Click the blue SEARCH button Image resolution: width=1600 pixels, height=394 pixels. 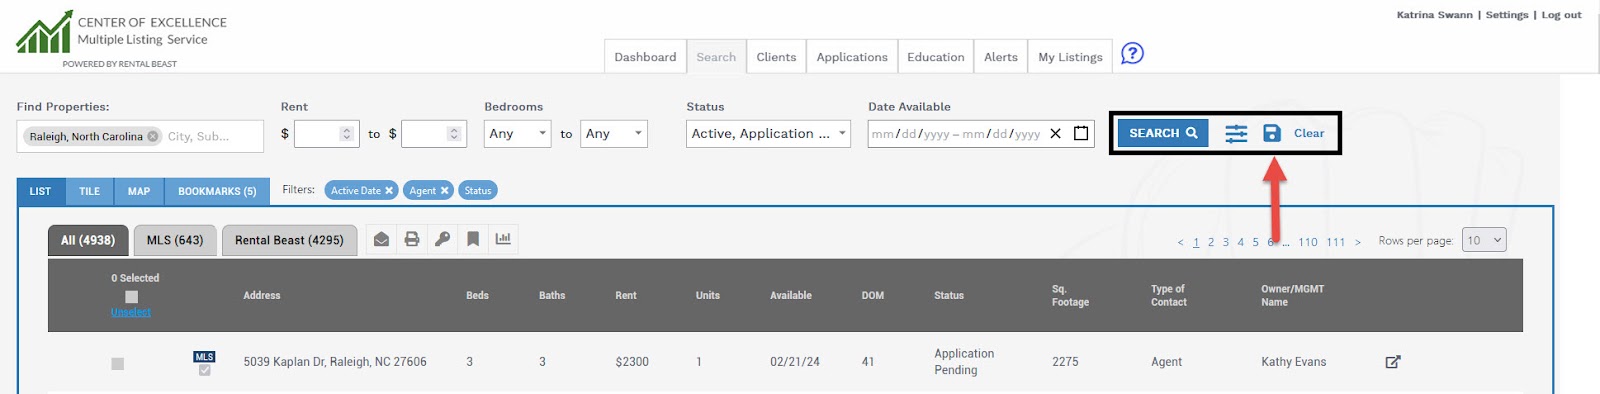coord(1163,133)
